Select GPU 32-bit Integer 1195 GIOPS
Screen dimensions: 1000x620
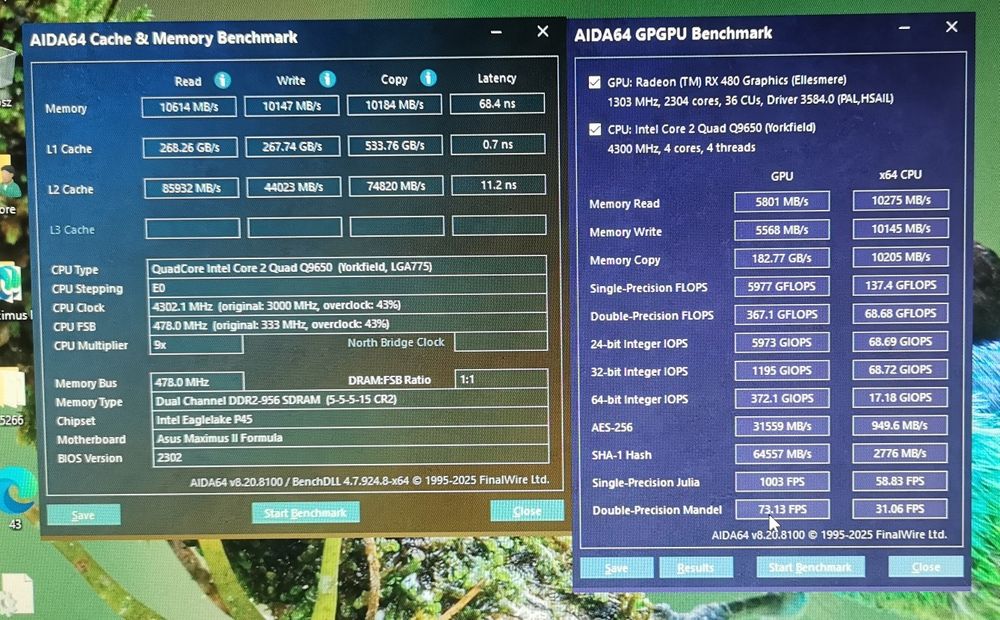(x=782, y=370)
